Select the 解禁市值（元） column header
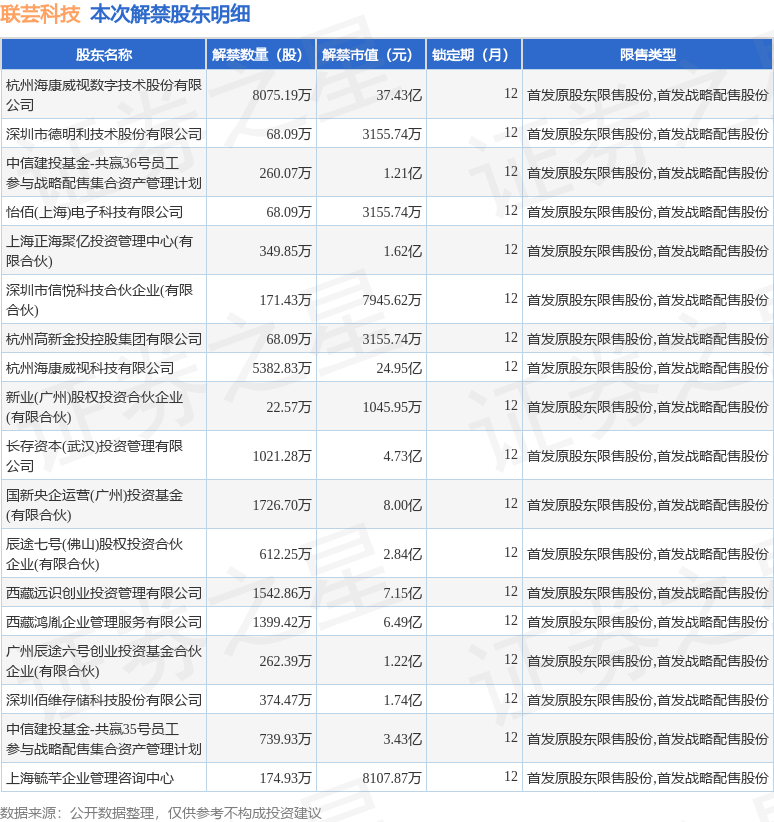The image size is (774, 822). [x=371, y=55]
